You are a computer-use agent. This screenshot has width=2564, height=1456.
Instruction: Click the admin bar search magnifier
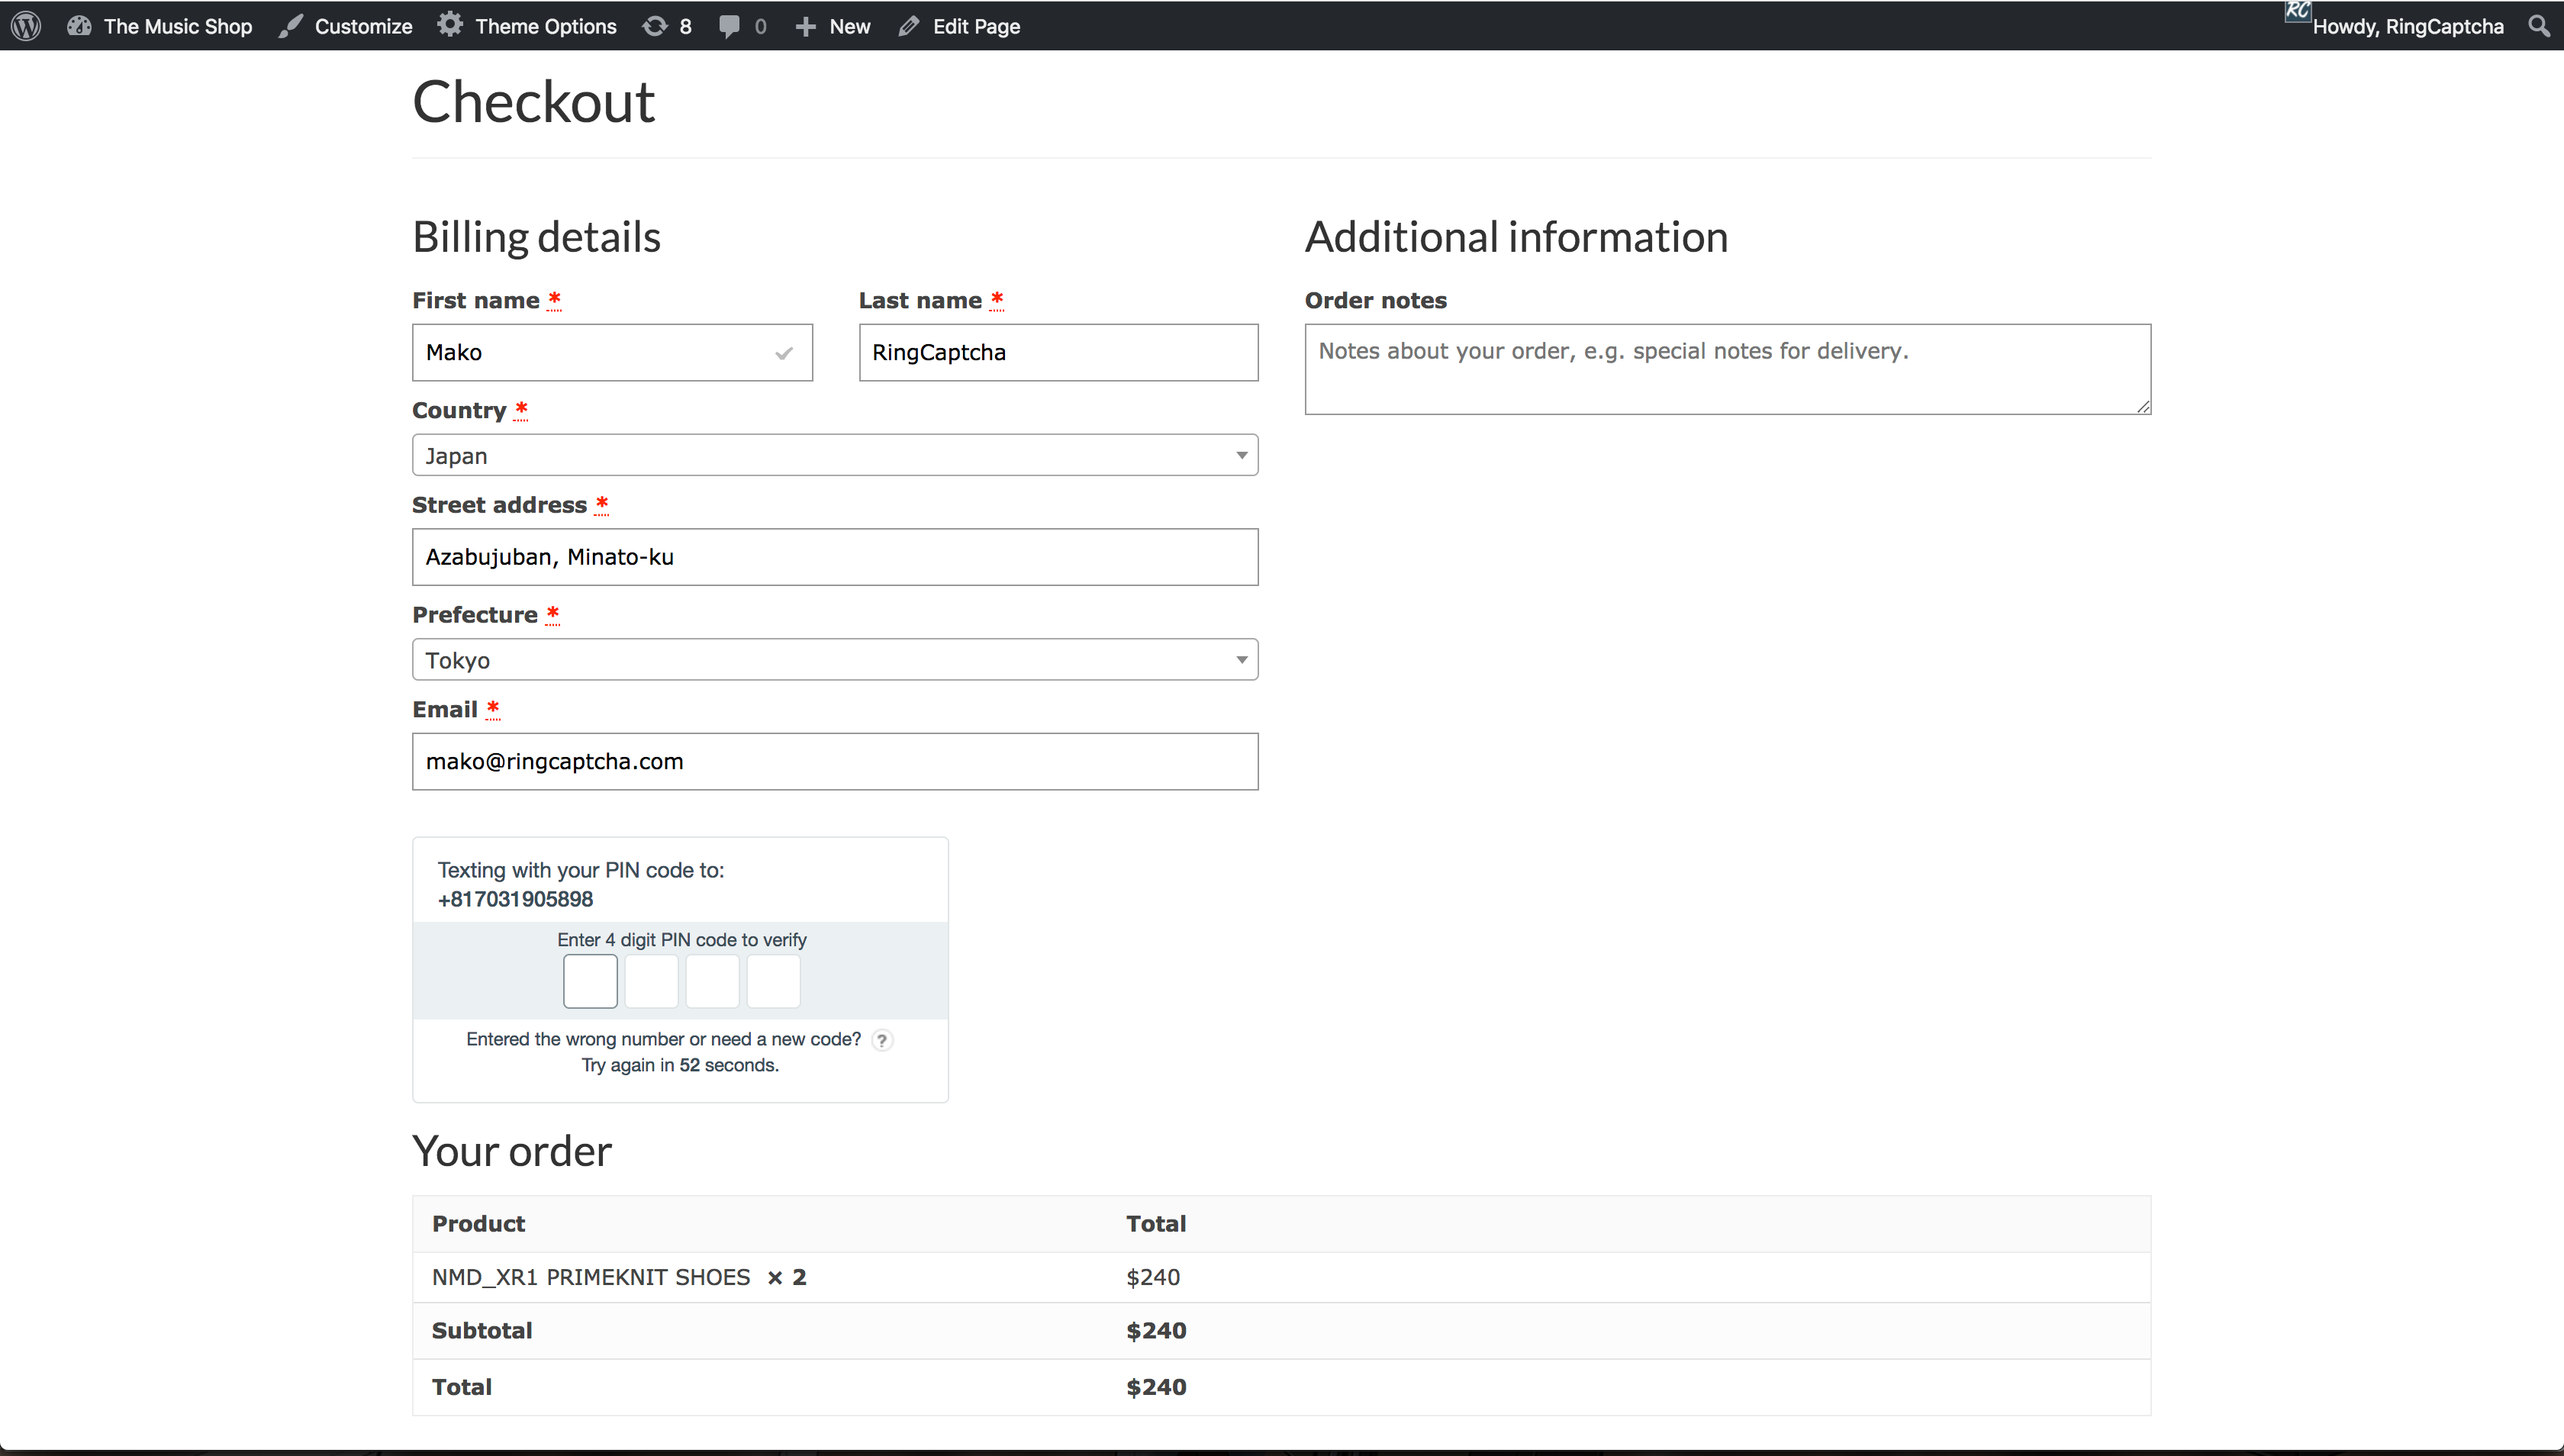point(2538,26)
